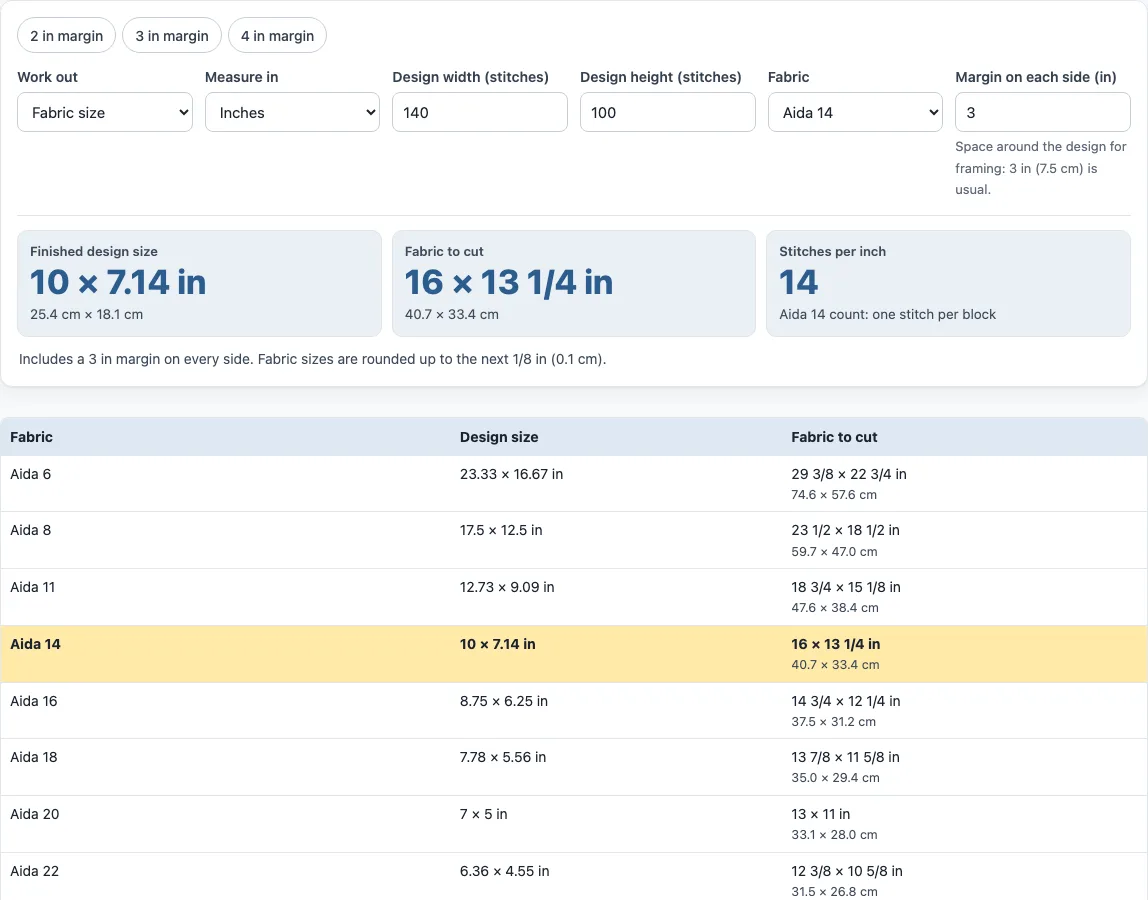Apply the 4 in margin preset
The height and width of the screenshot is (900, 1148).
pos(277,35)
